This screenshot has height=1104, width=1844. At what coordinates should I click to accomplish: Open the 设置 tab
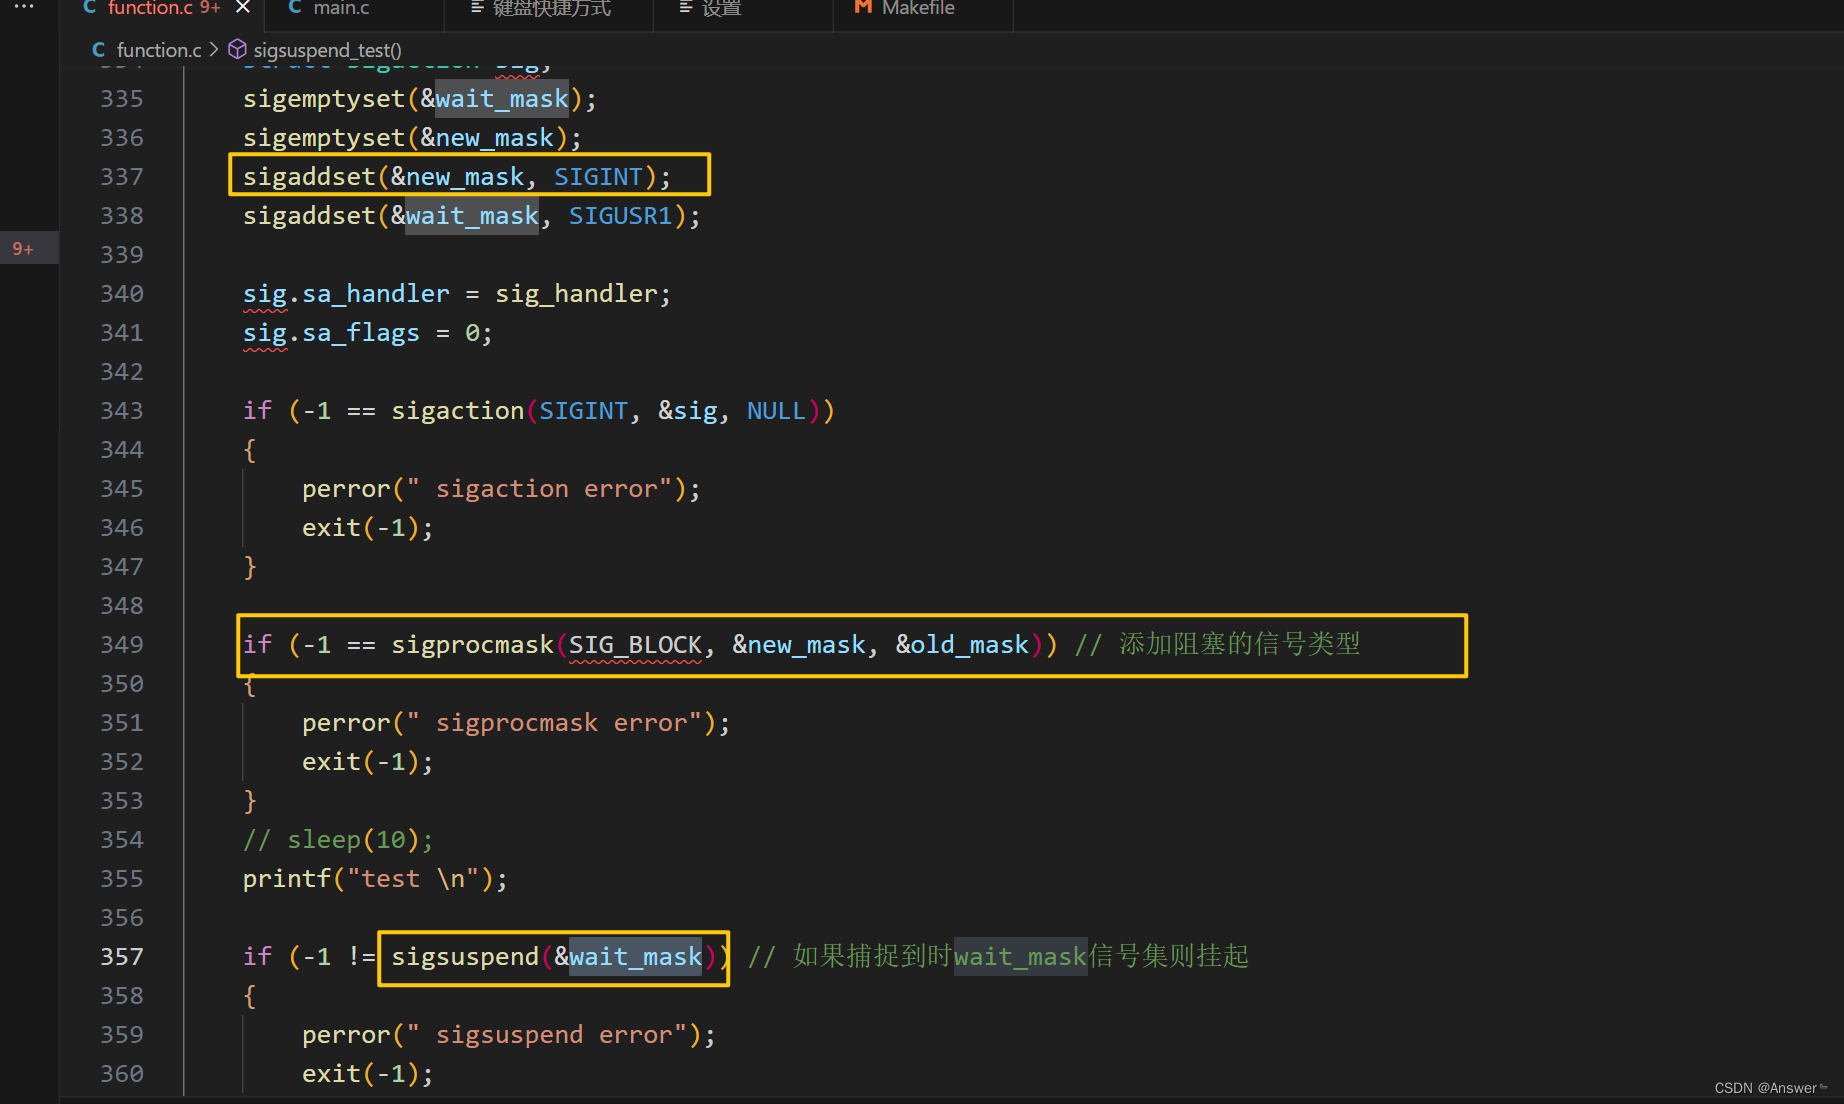tap(721, 8)
